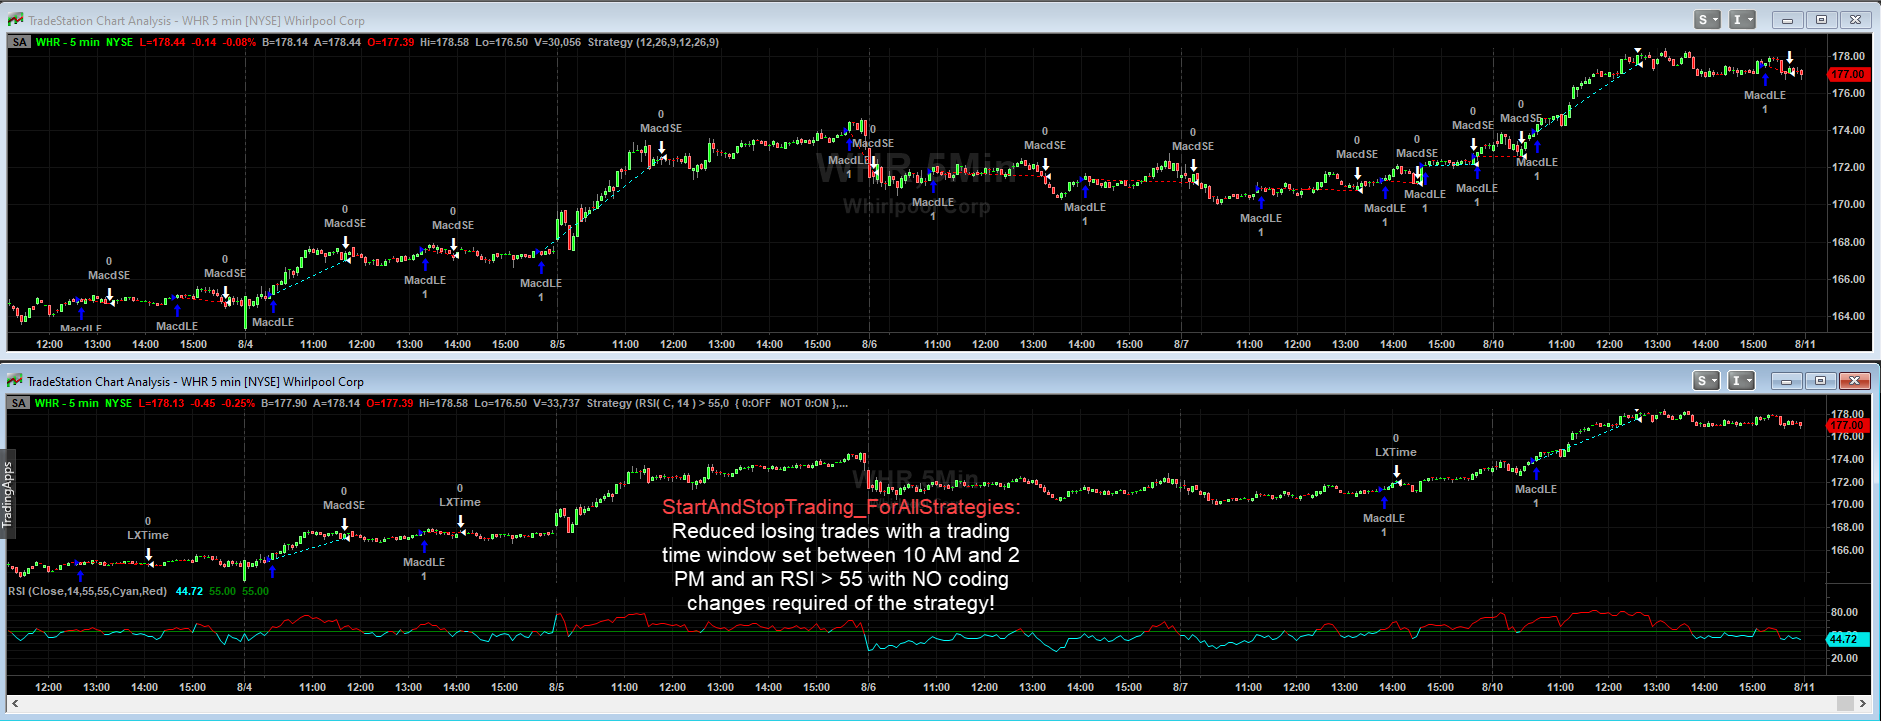This screenshot has width=1881, height=721.
Task: Click 'Lo=176.50' in RSI strategy chart status line
Action: tap(500, 403)
